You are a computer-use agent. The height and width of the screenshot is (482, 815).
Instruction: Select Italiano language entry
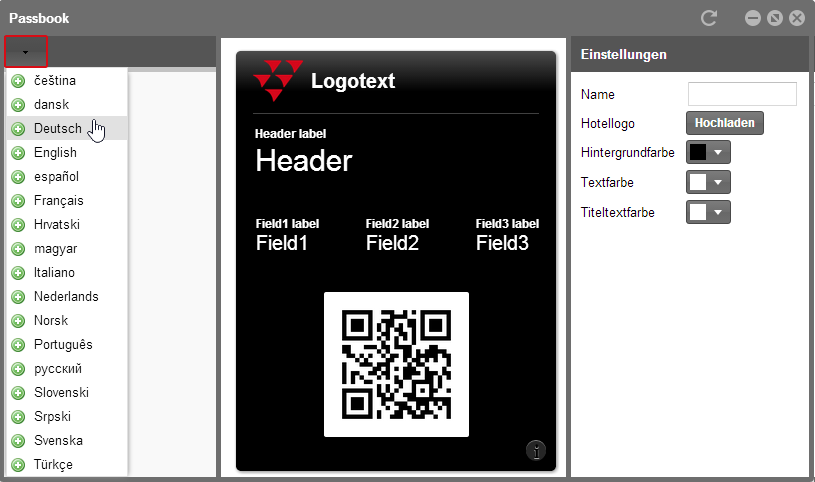point(54,273)
